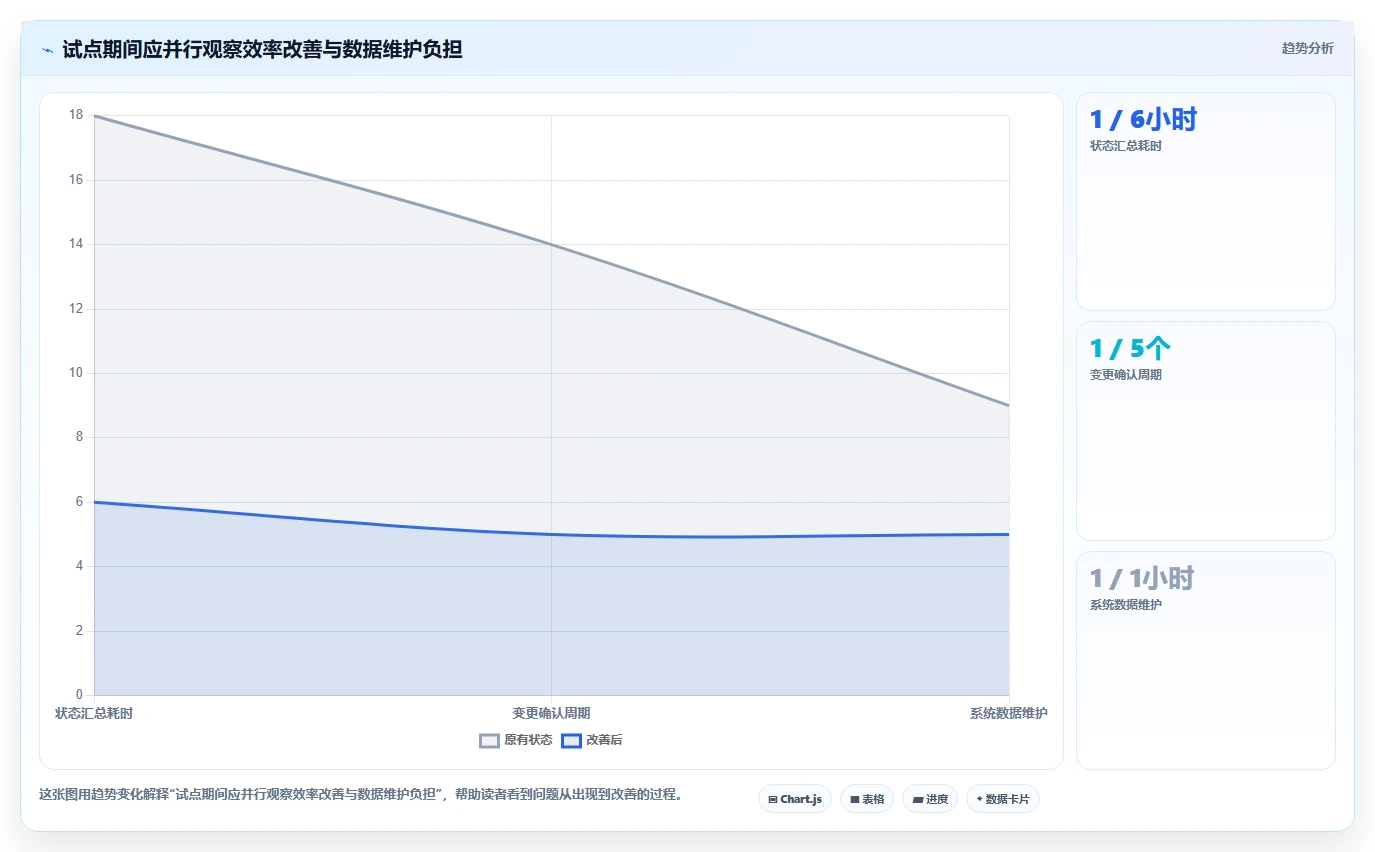Viewport: 1375px width, 852px height.
Task: Click the 系统数据维护 x-axis label
Action: click(x=1008, y=713)
